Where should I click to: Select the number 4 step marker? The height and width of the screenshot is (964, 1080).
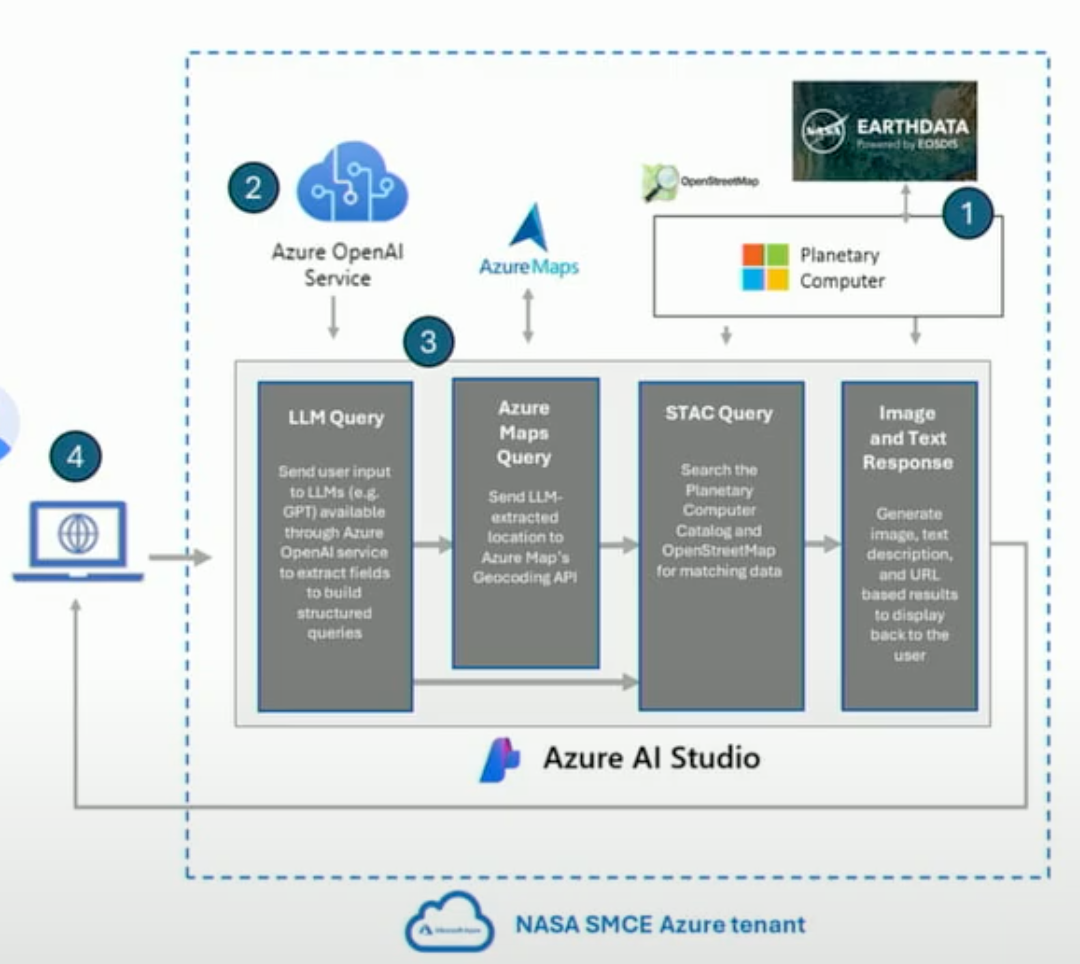click(76, 458)
